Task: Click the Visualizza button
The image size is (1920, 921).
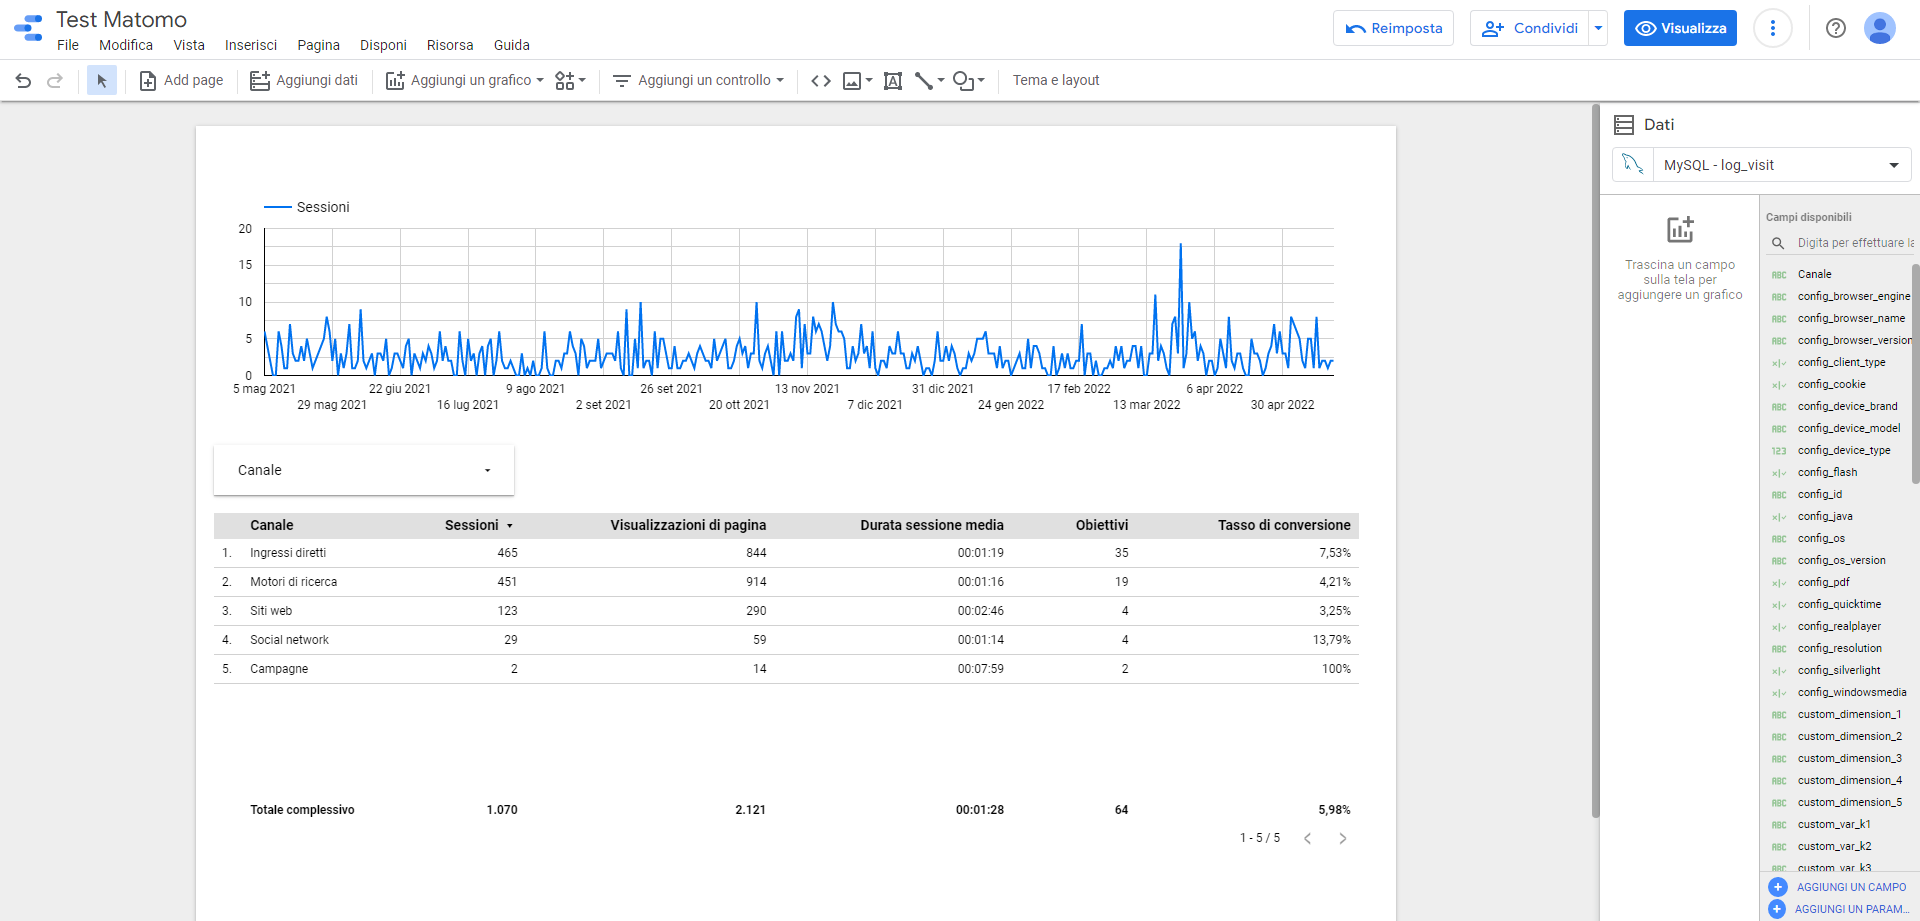Action: 1680,28
